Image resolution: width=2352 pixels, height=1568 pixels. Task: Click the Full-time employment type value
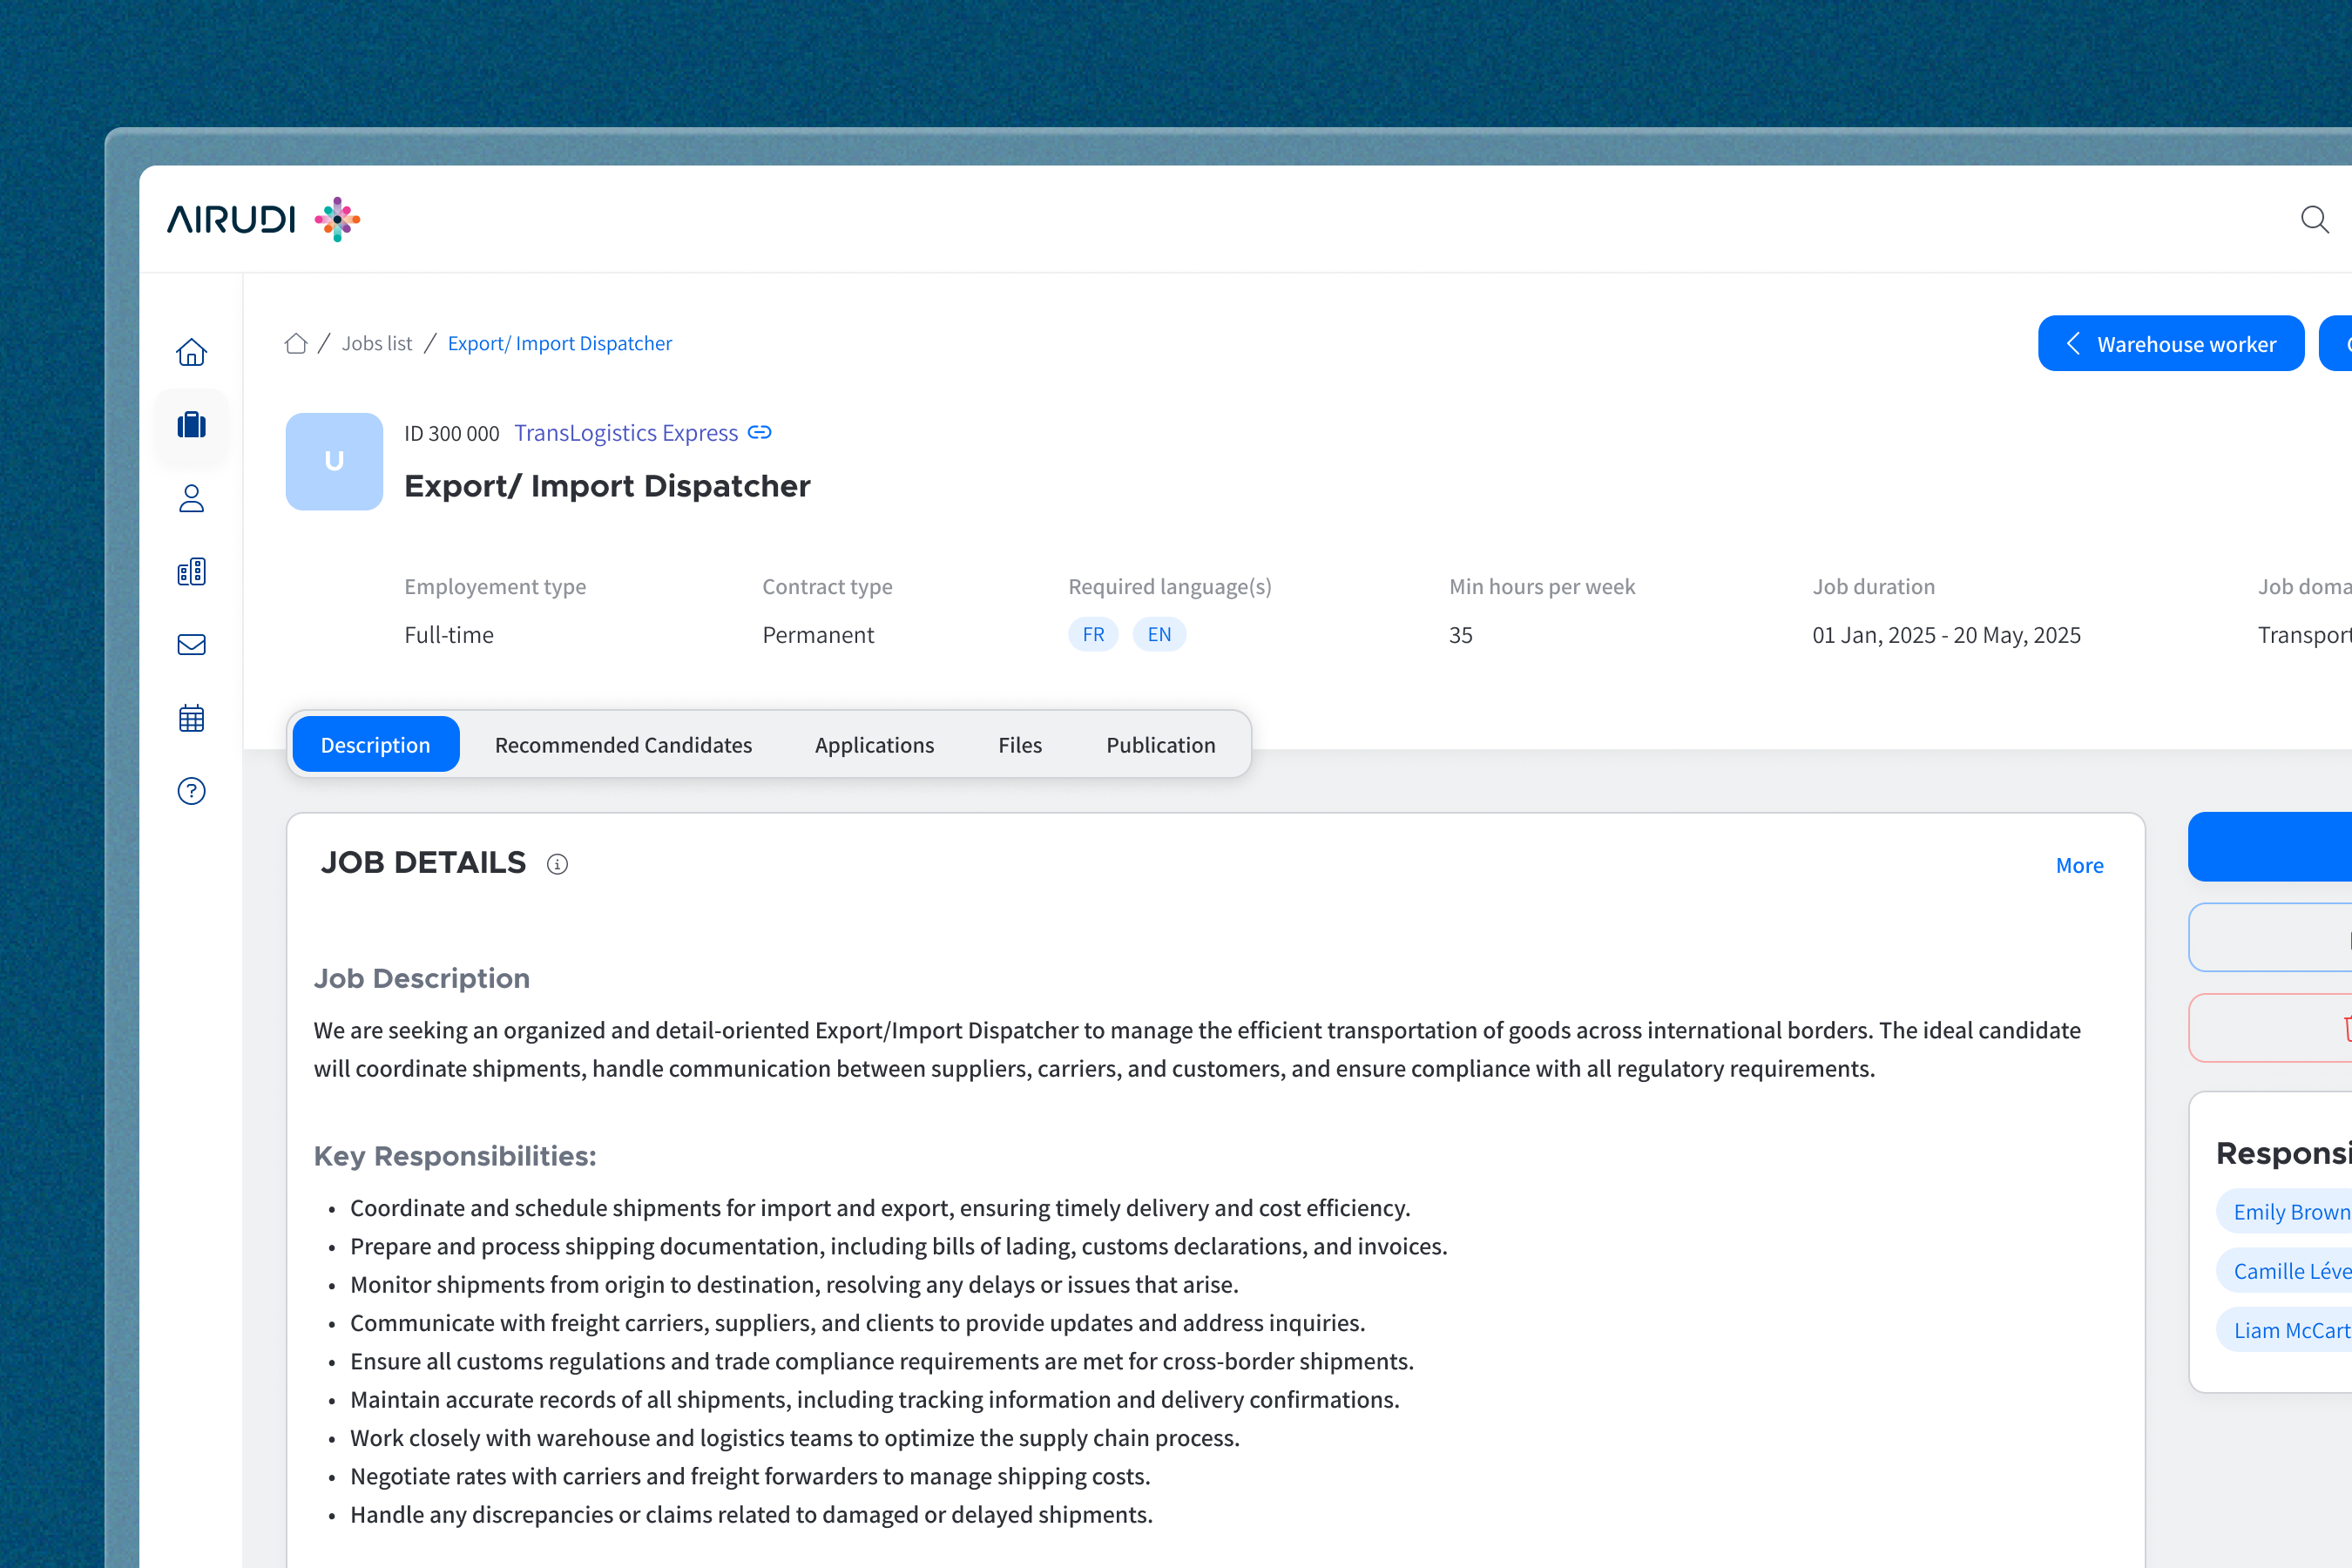click(x=449, y=635)
